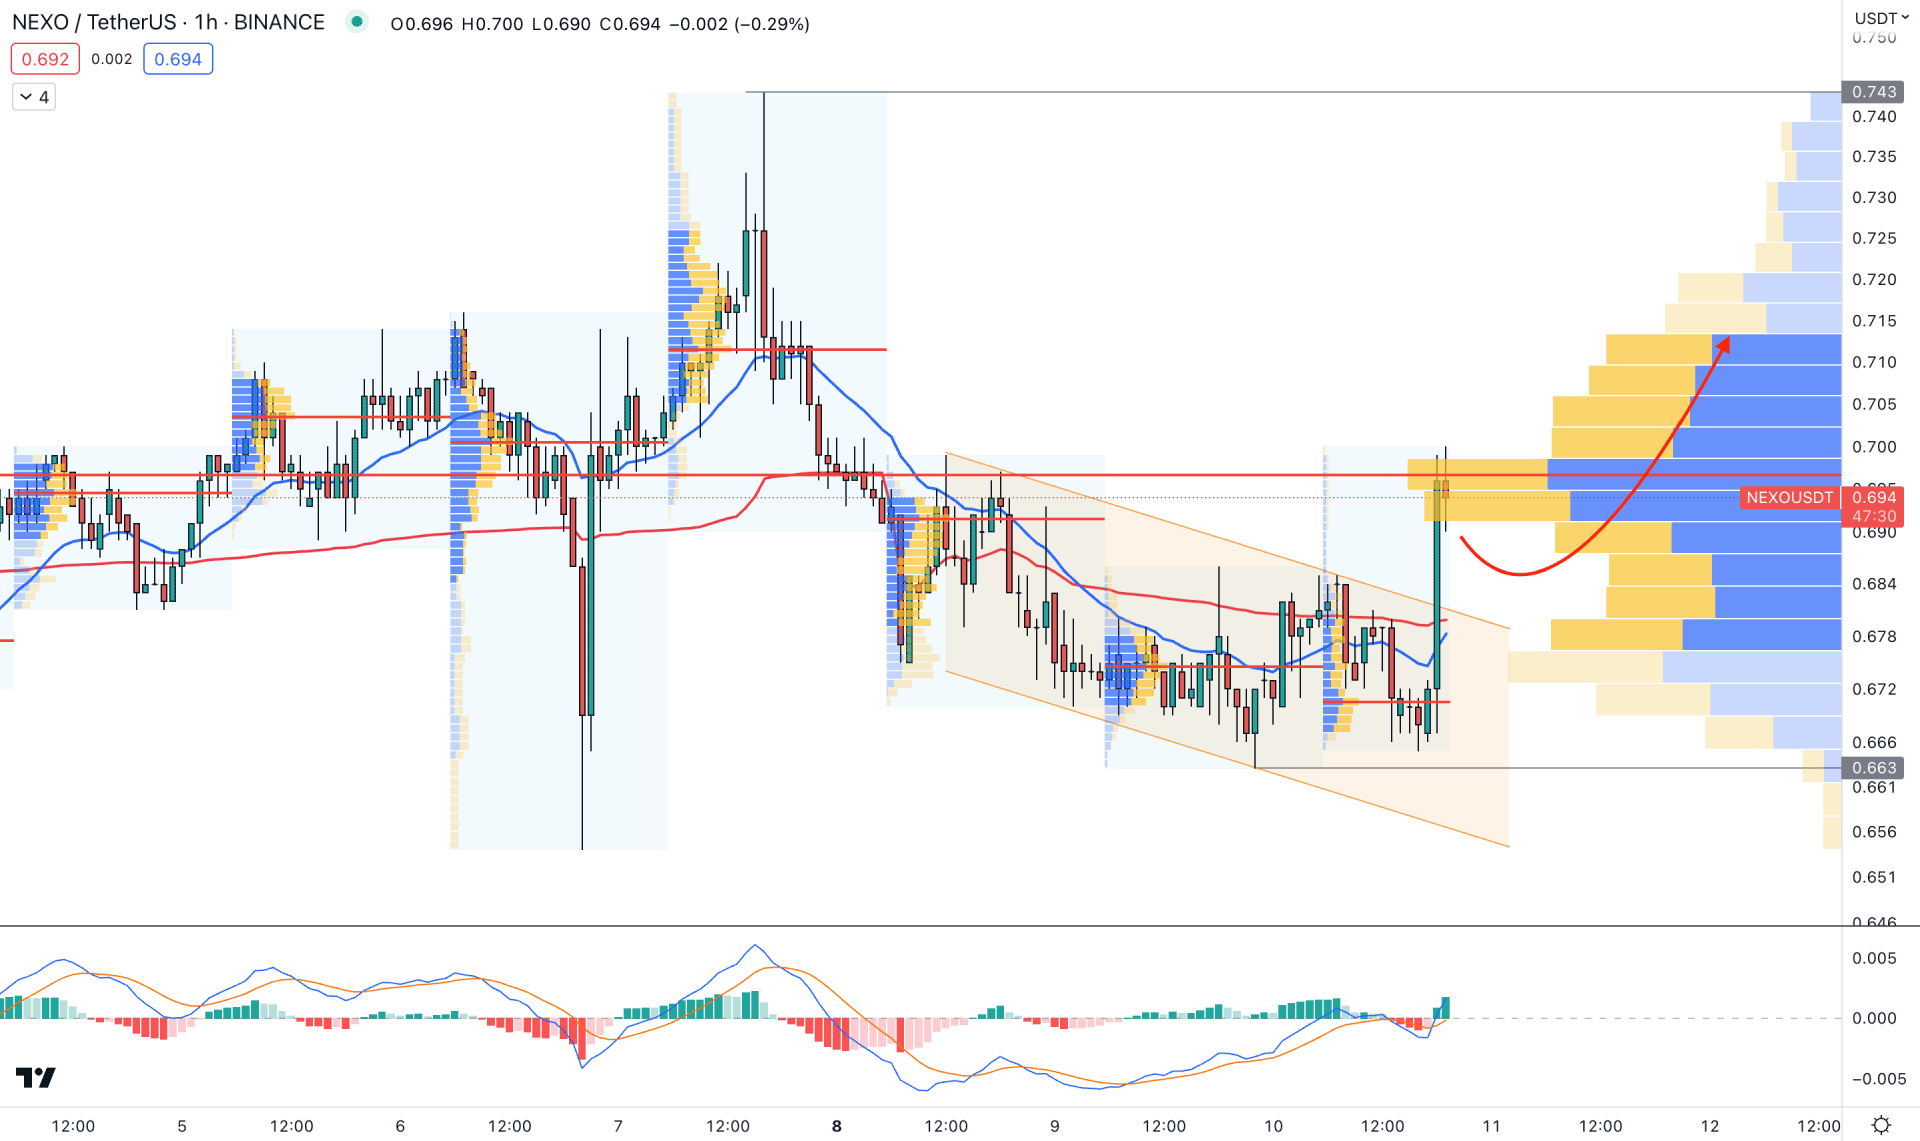Click the green market status dot

(x=357, y=22)
